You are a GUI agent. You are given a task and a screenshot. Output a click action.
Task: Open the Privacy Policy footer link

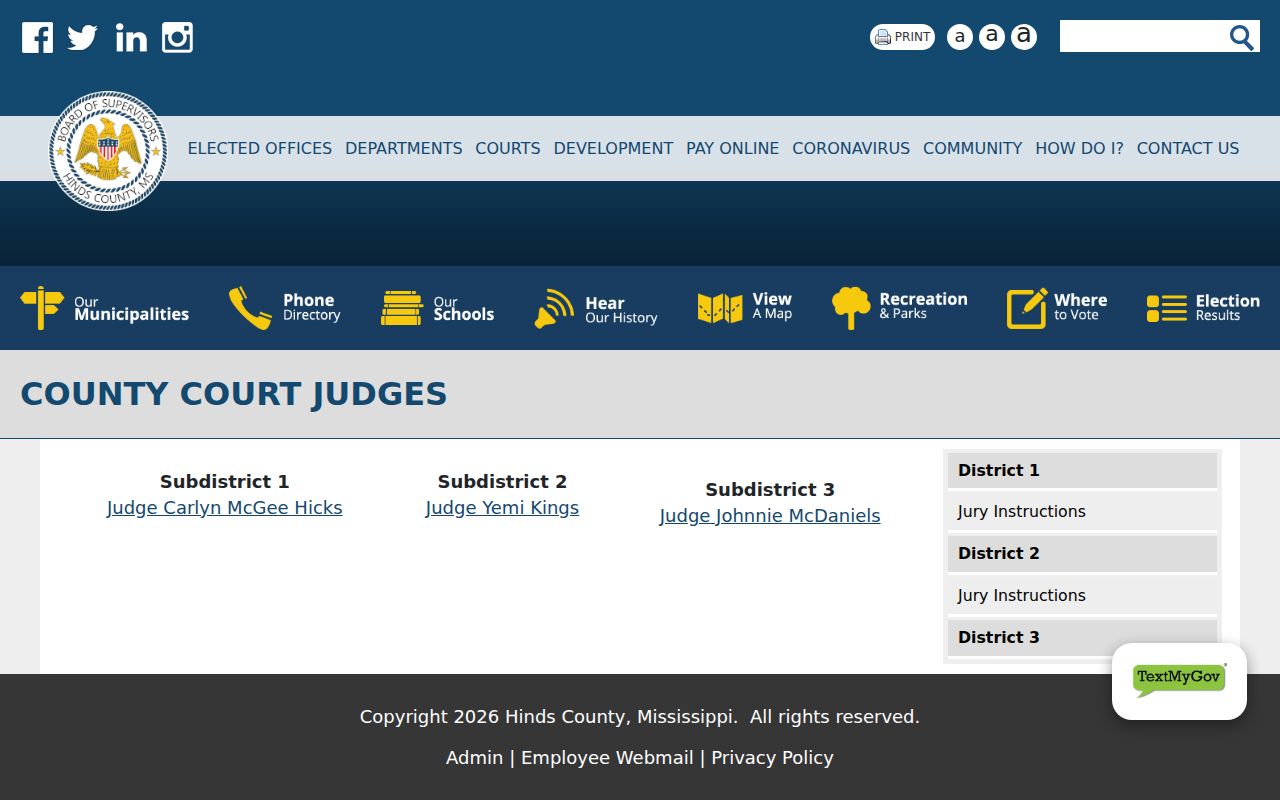tap(772, 758)
